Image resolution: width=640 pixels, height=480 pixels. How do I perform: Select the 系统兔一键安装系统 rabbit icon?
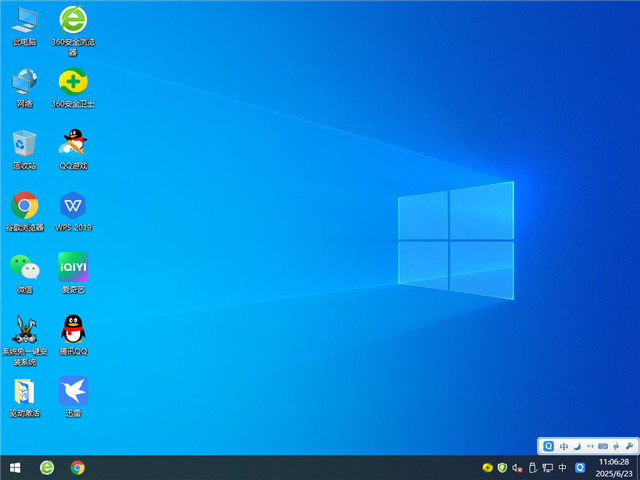pyautogui.click(x=24, y=340)
